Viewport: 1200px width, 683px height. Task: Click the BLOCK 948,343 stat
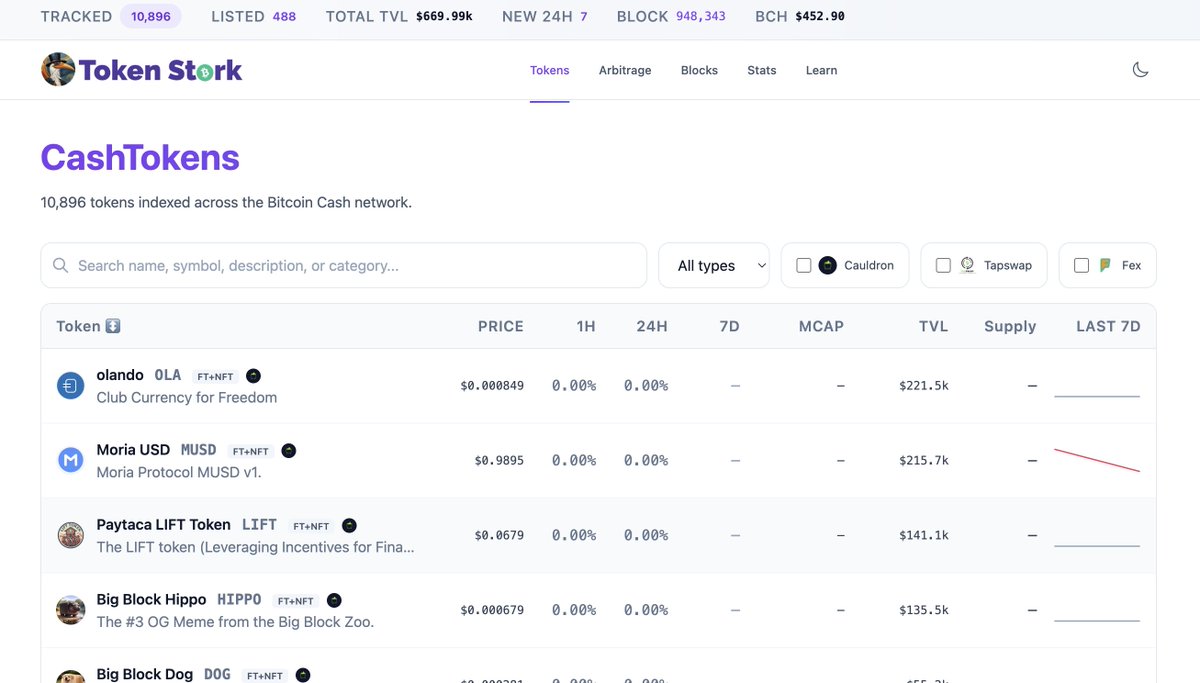[x=671, y=16]
